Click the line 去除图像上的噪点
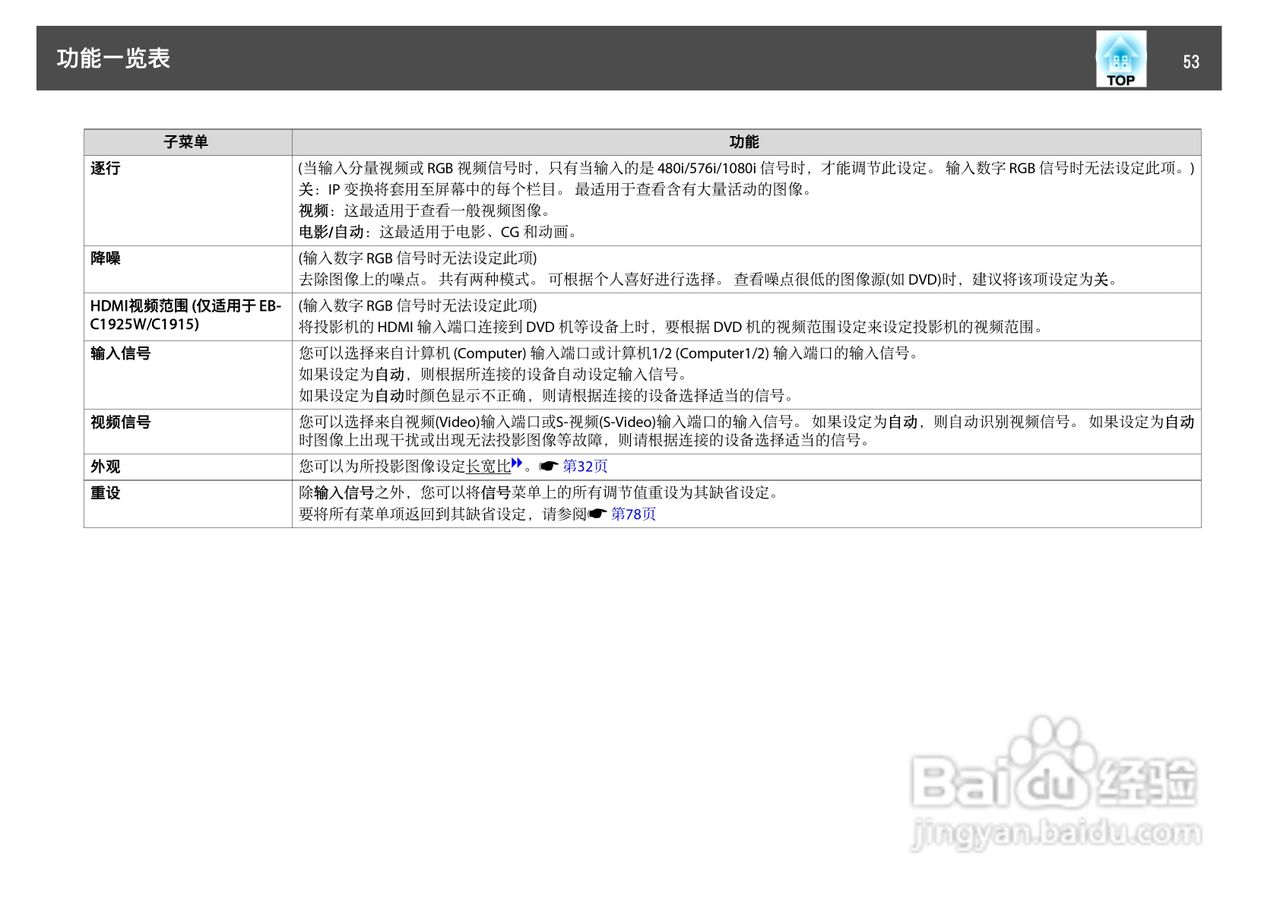This screenshot has width=1280, height=905. click(708, 280)
